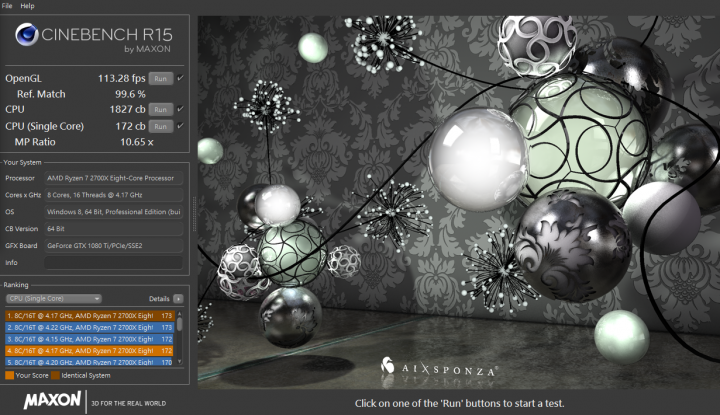720x415 pixels.
Task: Select ranking entry 2 at 4.22 GHz
Action: 90,327
